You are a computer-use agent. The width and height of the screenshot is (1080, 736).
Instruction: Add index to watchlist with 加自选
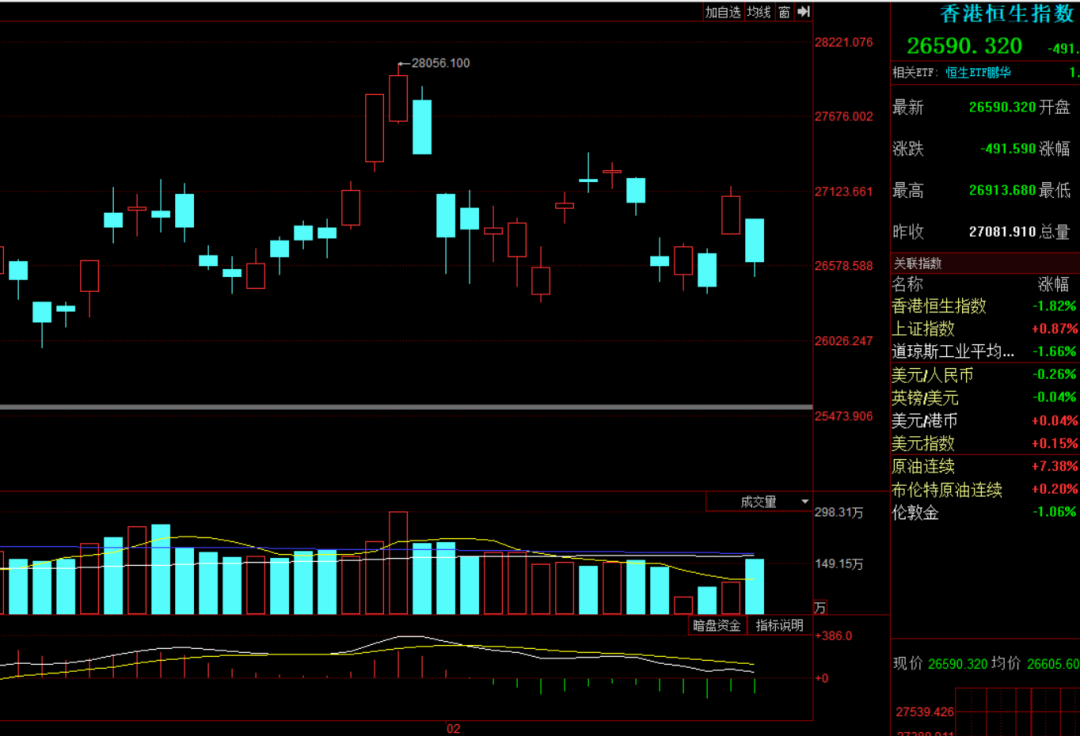(x=723, y=12)
